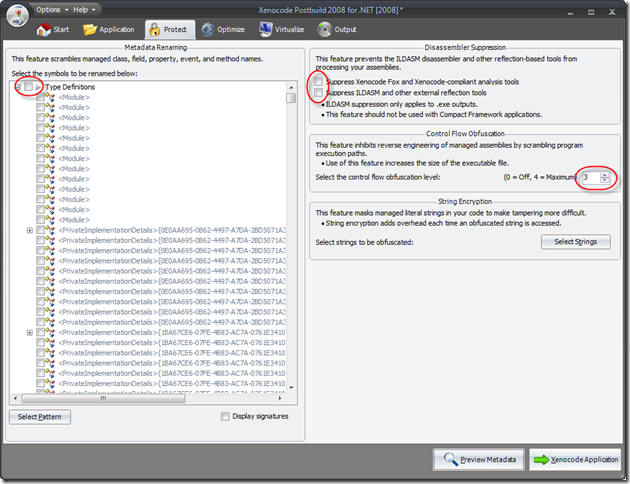Collapse the Type Definitions tree root
The width and height of the screenshot is (630, 484).
point(17,87)
